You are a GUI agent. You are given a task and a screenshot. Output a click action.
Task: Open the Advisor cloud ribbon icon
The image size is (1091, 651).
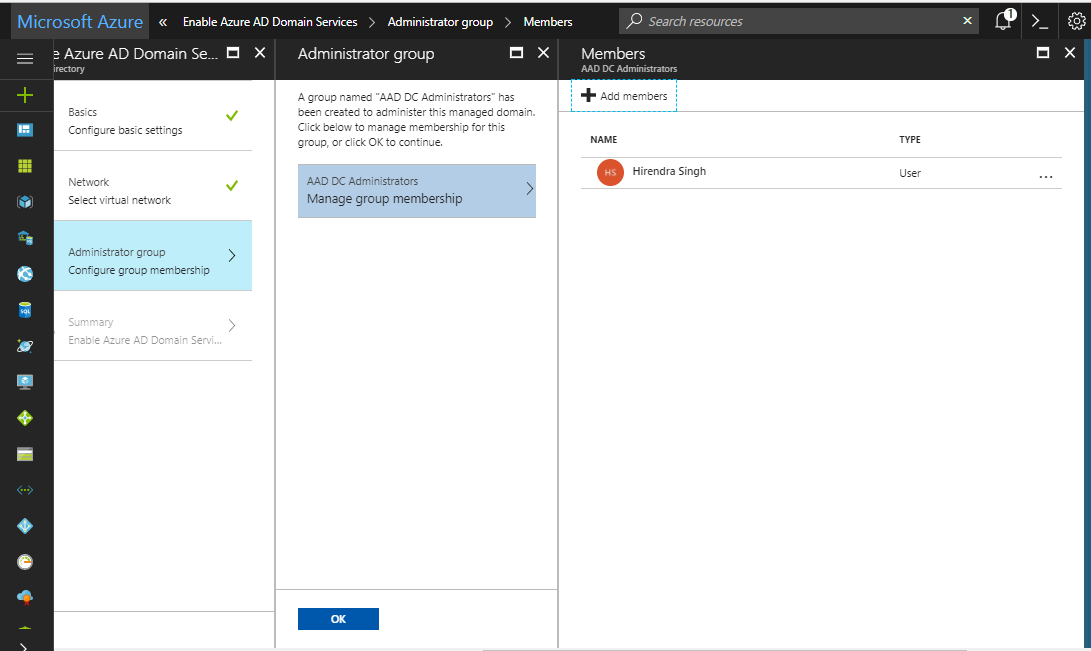tap(25, 597)
